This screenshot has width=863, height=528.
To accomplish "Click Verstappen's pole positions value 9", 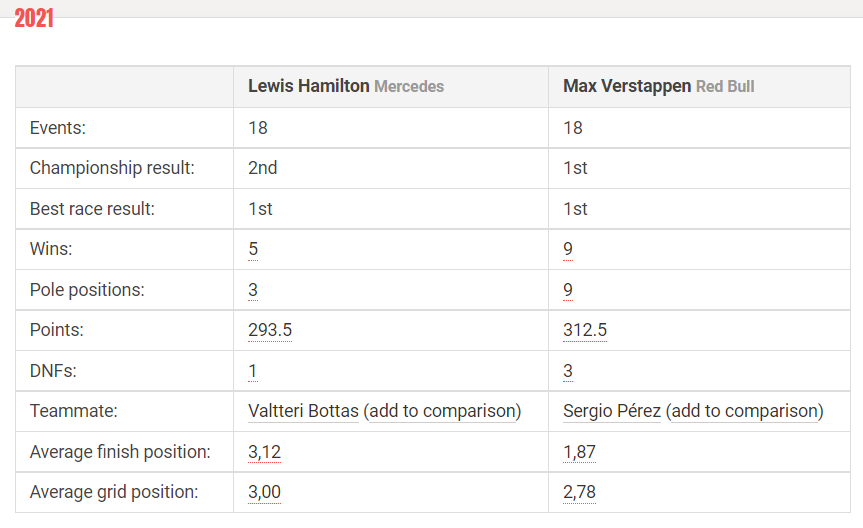I will (568, 290).
